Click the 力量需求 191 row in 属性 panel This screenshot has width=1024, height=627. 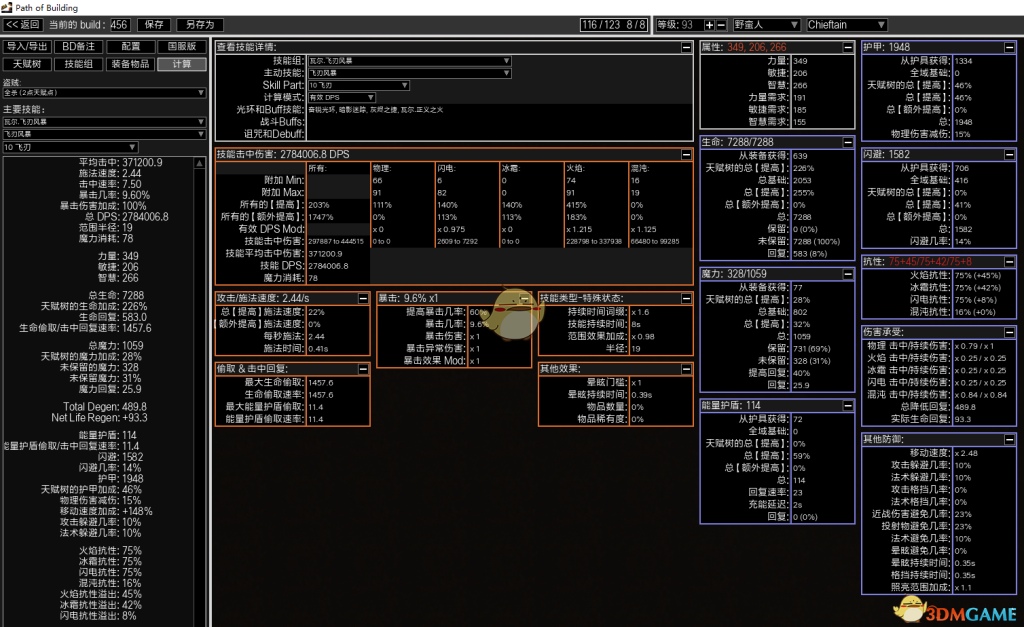click(x=777, y=97)
